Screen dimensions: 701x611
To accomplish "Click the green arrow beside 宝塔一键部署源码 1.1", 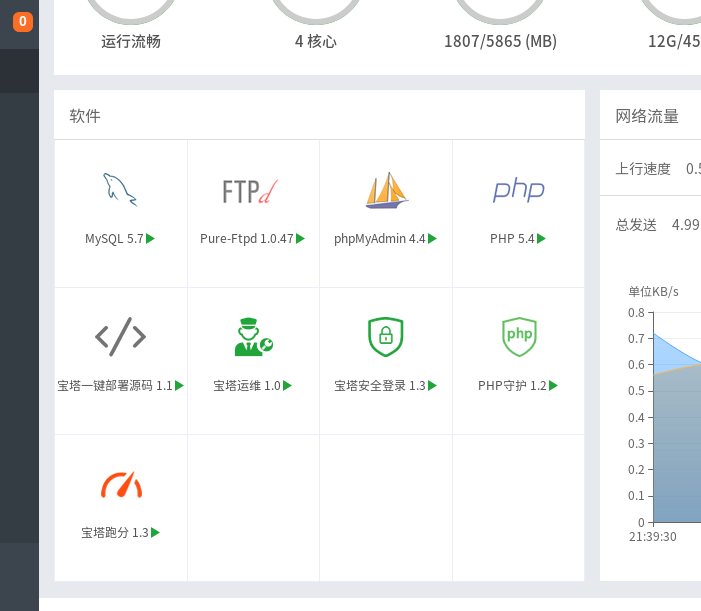I will coord(179,385).
